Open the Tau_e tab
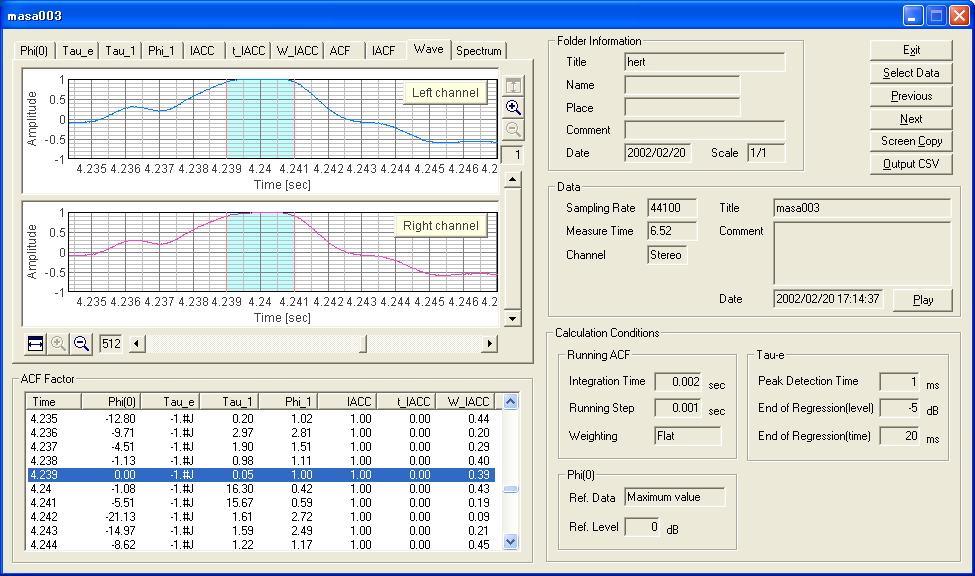Screen dimensions: 975x576 [79, 51]
